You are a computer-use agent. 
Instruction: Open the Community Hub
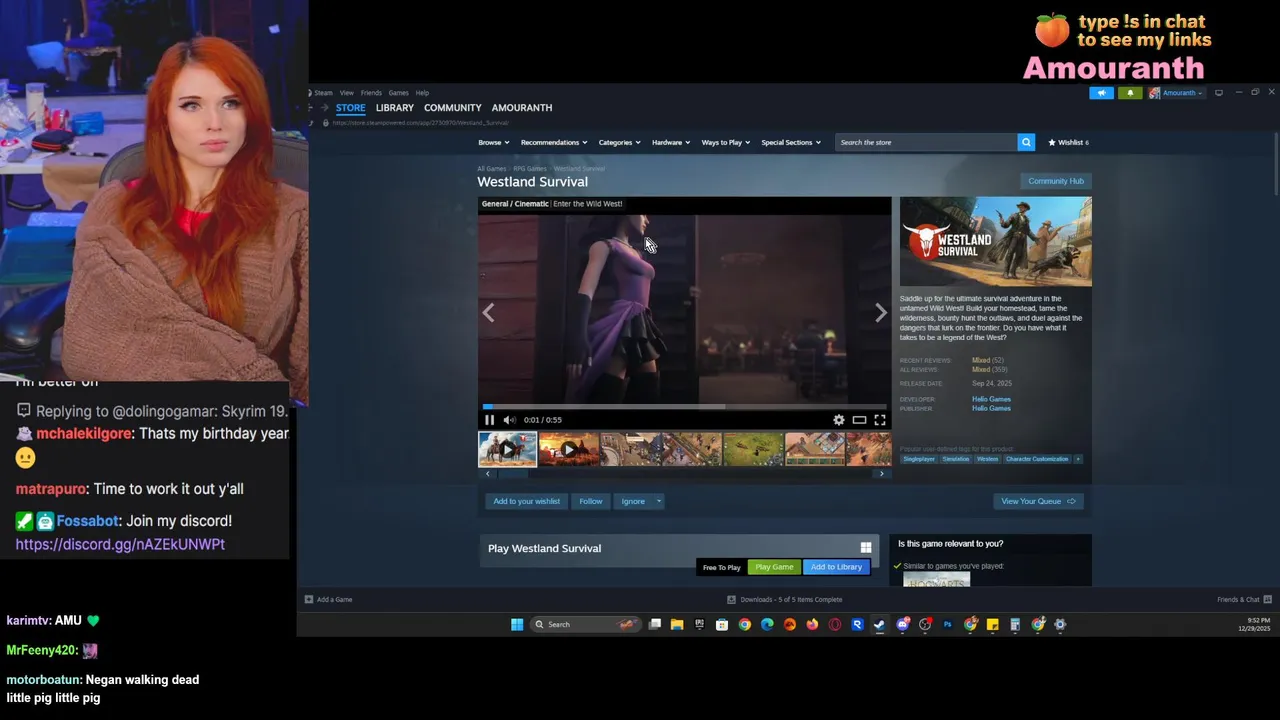coord(1056,181)
